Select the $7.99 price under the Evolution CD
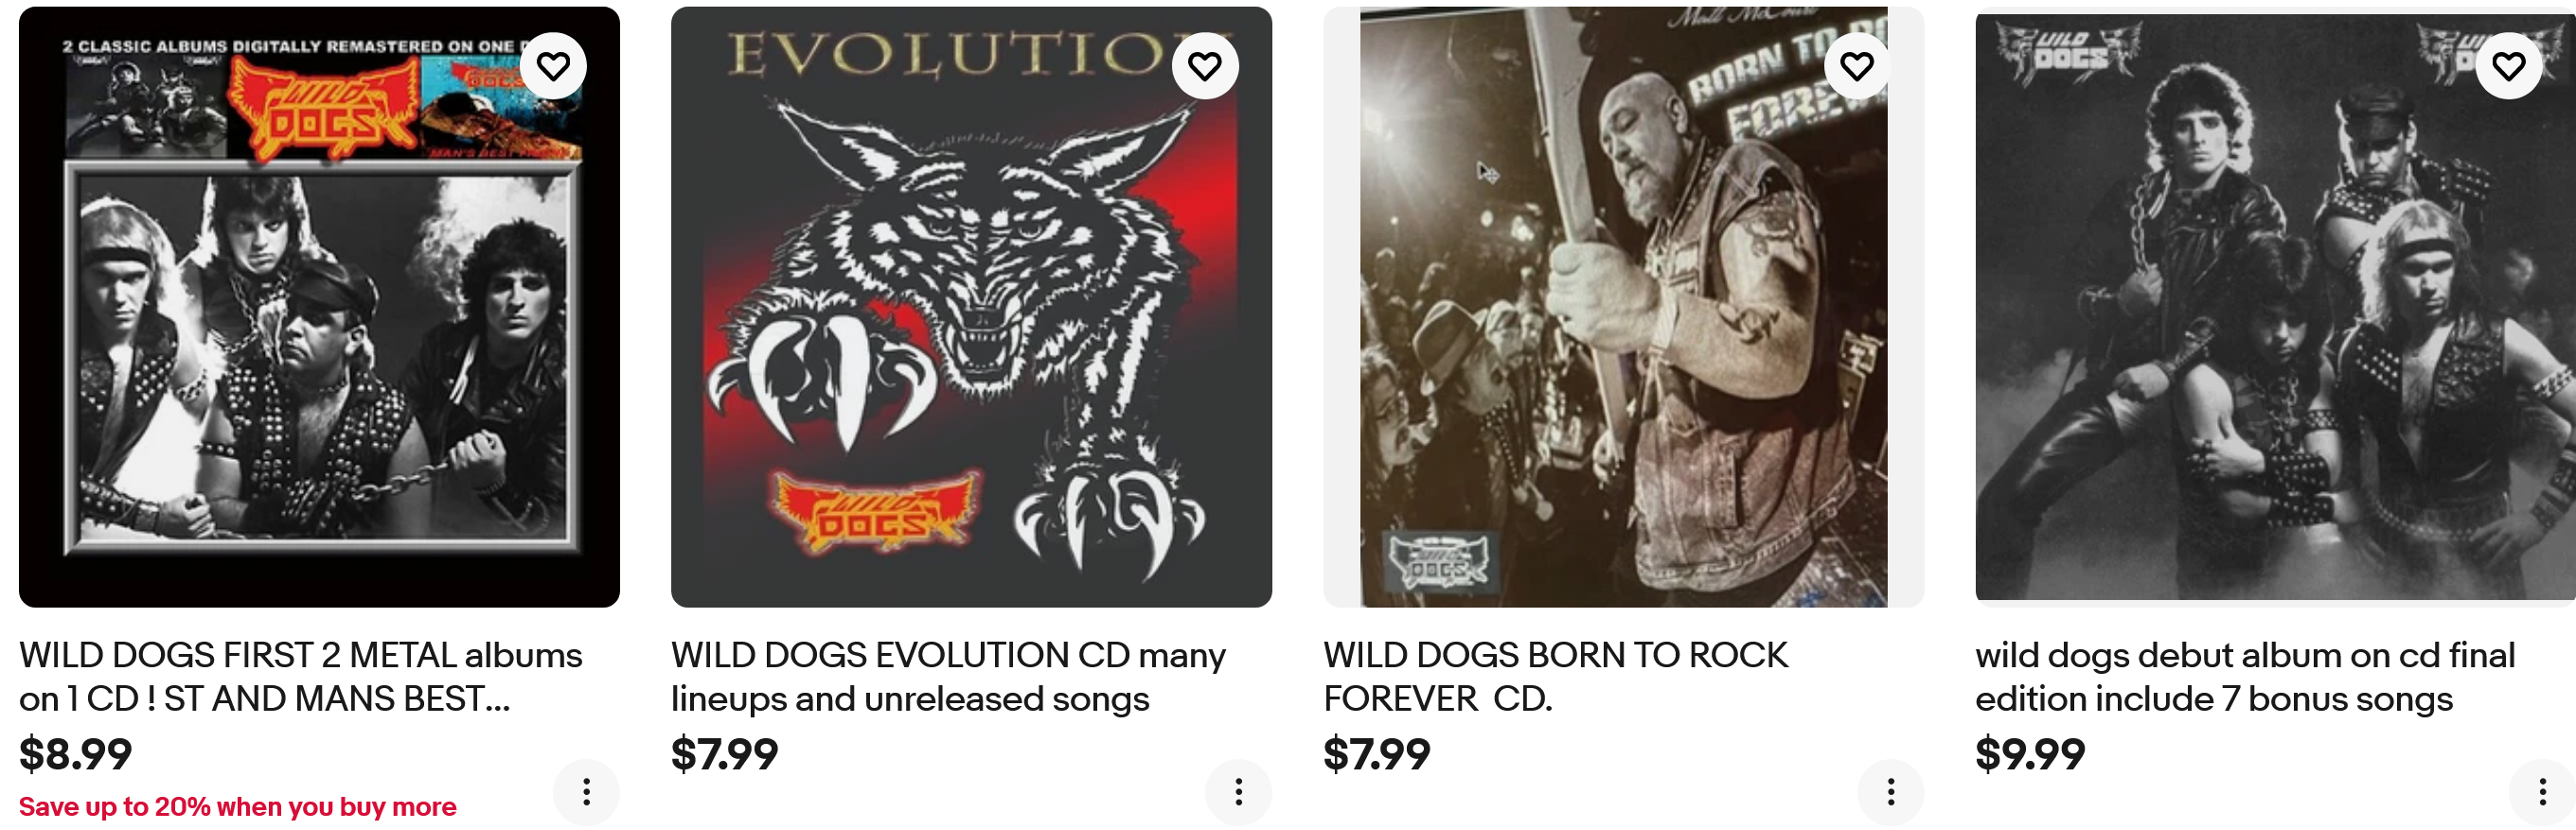 coord(724,754)
